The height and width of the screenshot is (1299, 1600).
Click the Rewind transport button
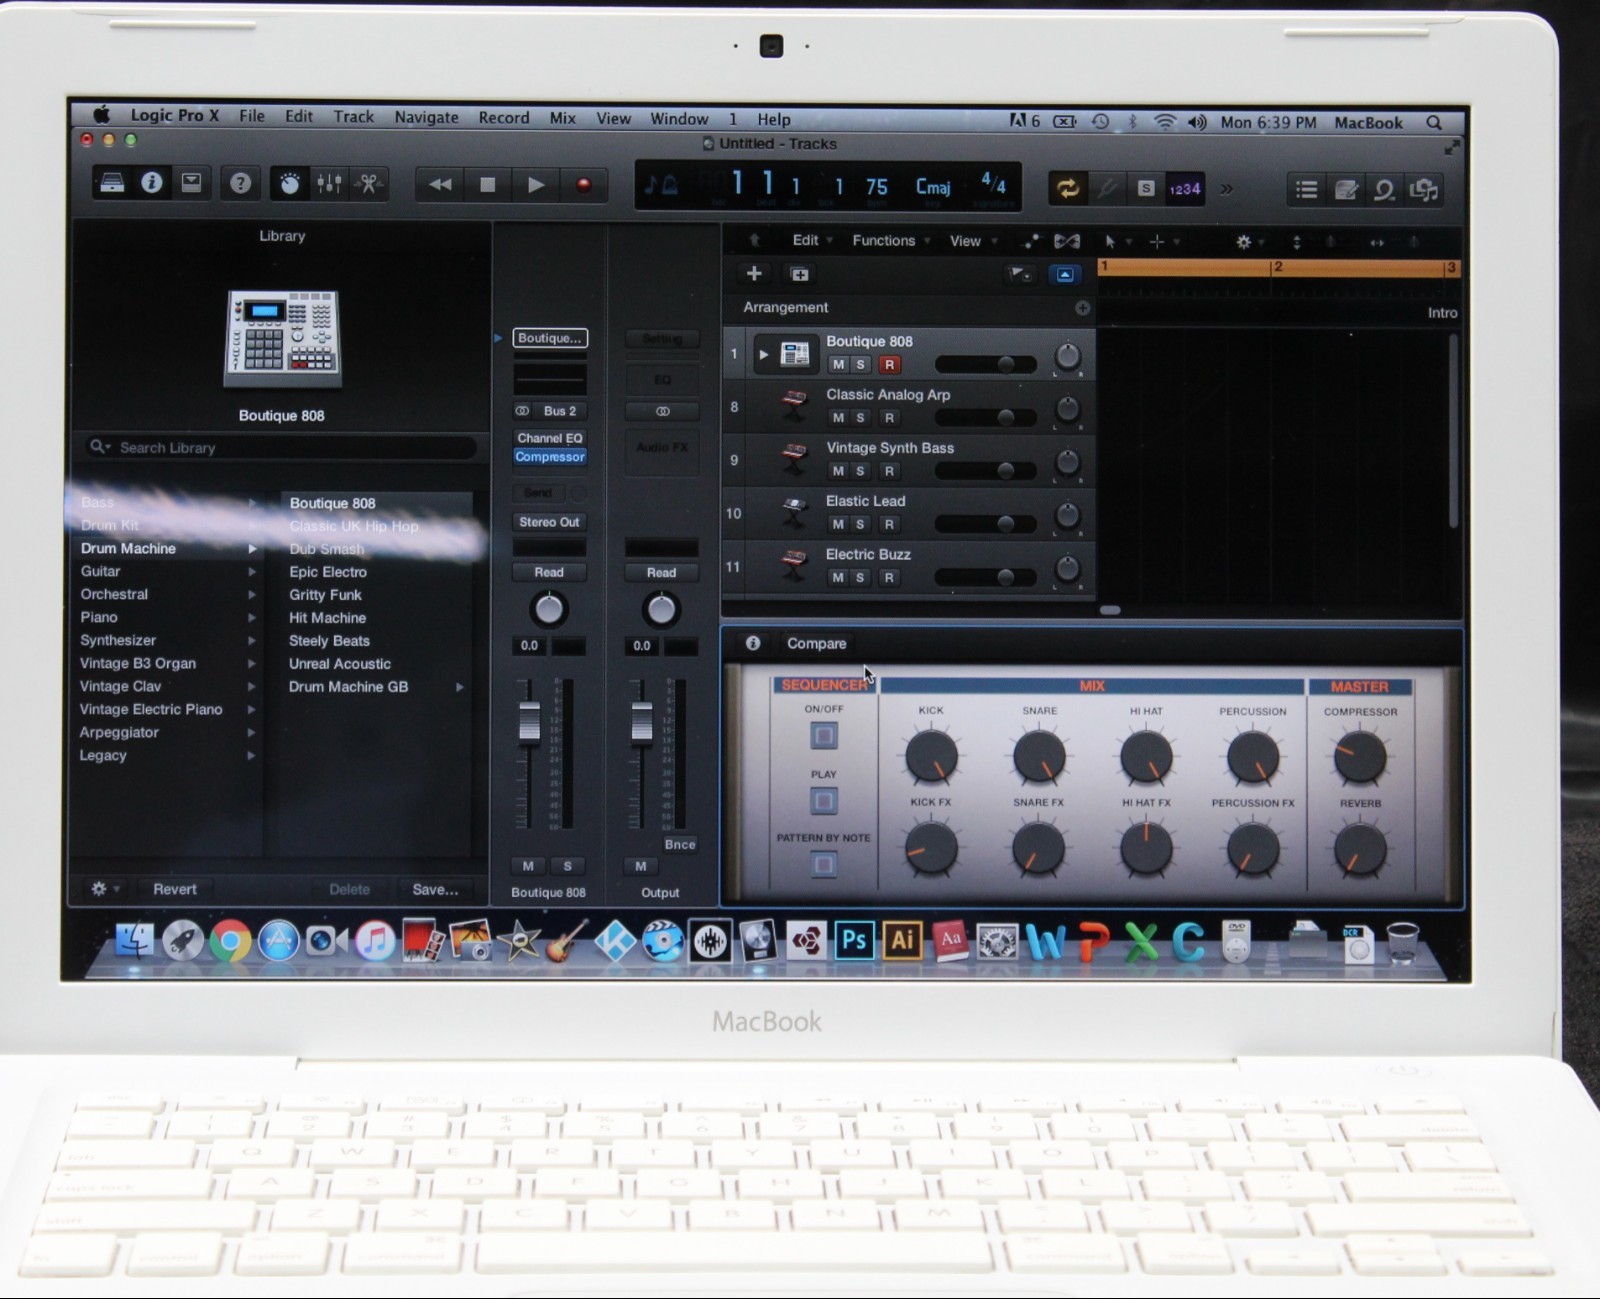(440, 184)
